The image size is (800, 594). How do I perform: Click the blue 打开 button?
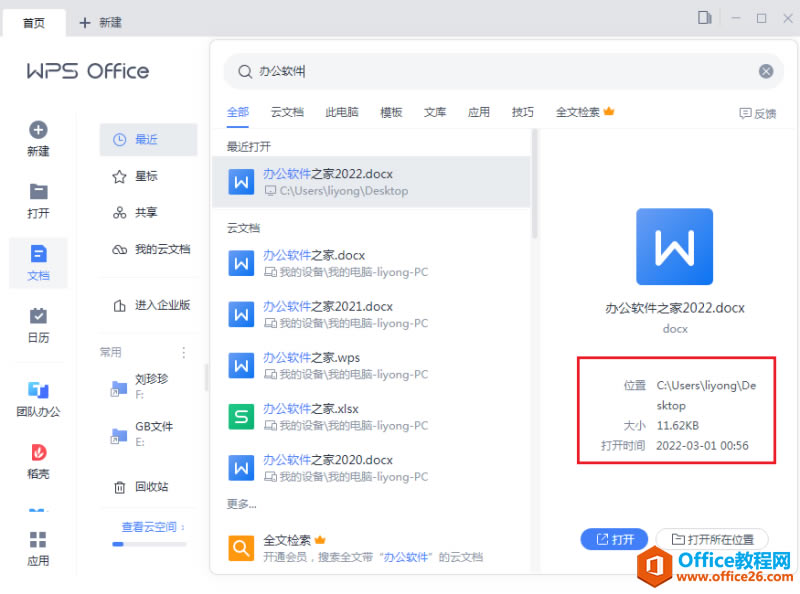point(614,539)
